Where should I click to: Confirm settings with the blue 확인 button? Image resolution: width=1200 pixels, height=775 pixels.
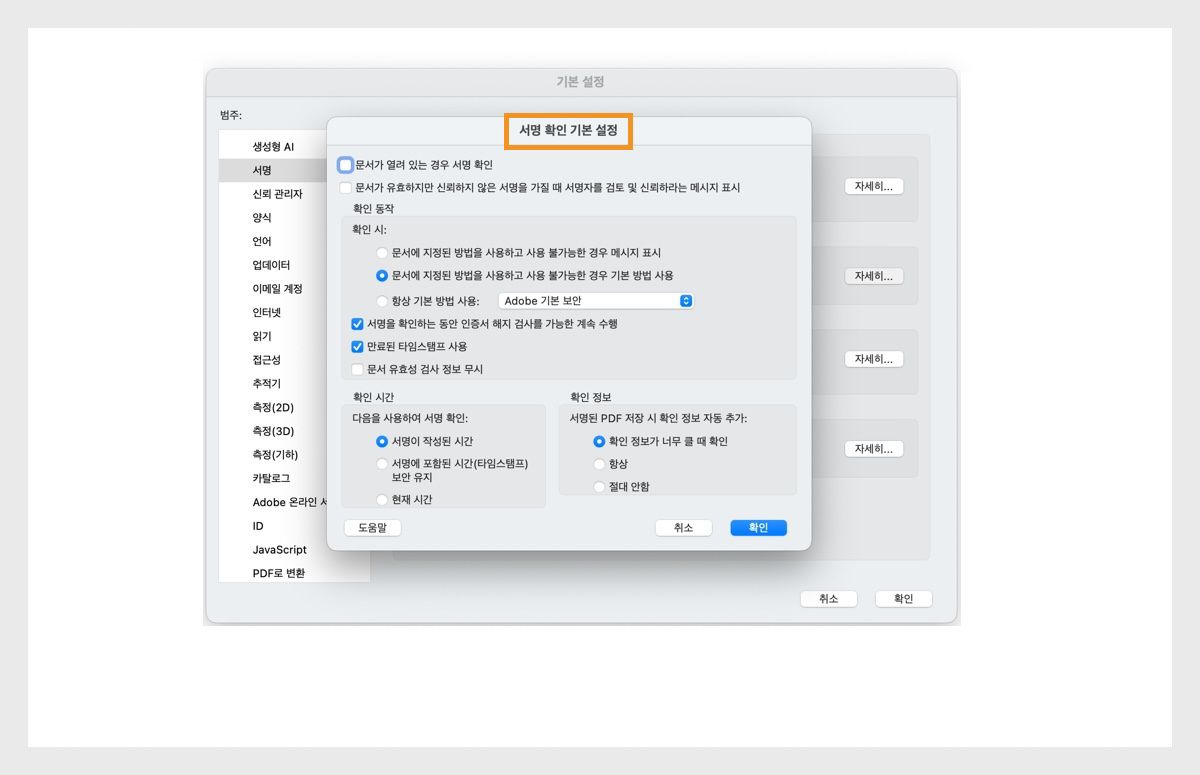coord(758,527)
